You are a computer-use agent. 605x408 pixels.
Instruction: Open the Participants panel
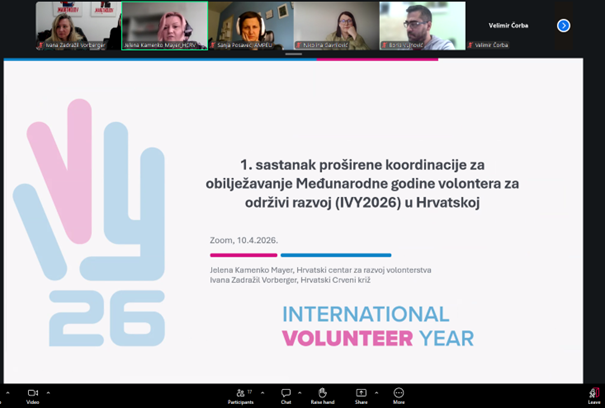pyautogui.click(x=240, y=396)
